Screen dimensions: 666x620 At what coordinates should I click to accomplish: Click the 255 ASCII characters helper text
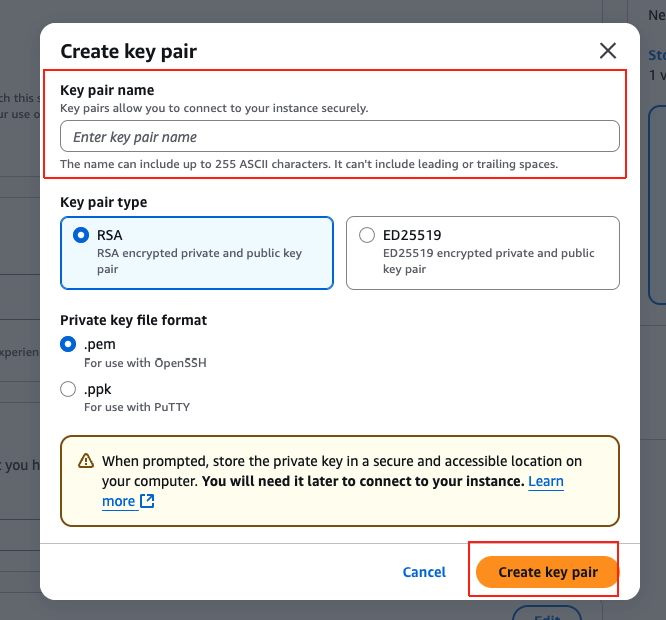[308, 163]
